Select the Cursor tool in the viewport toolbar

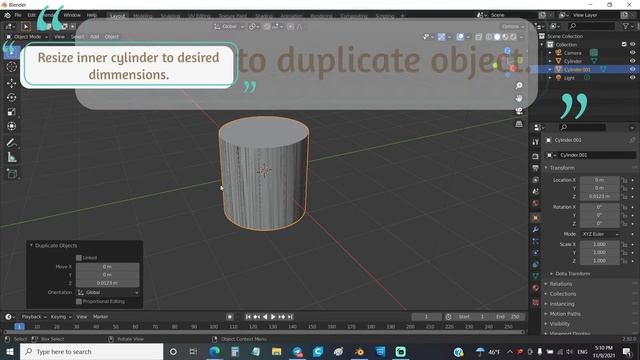(11, 67)
